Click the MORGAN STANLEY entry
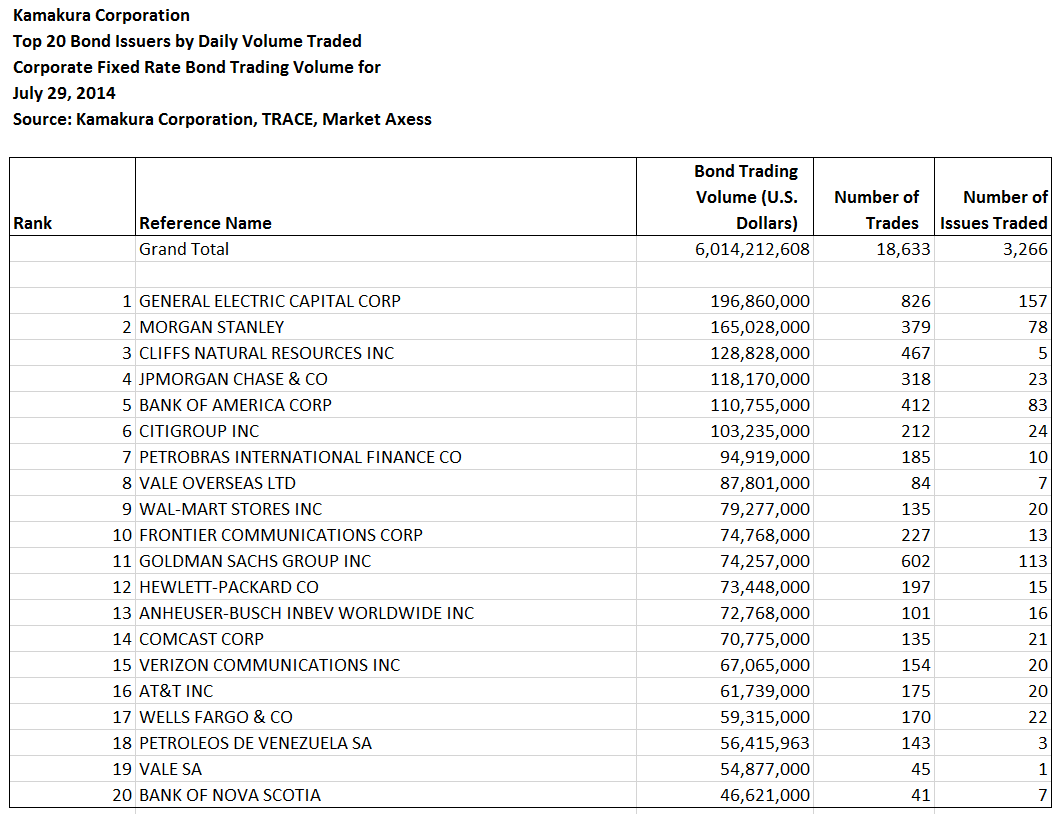1064x814 pixels. [209, 327]
